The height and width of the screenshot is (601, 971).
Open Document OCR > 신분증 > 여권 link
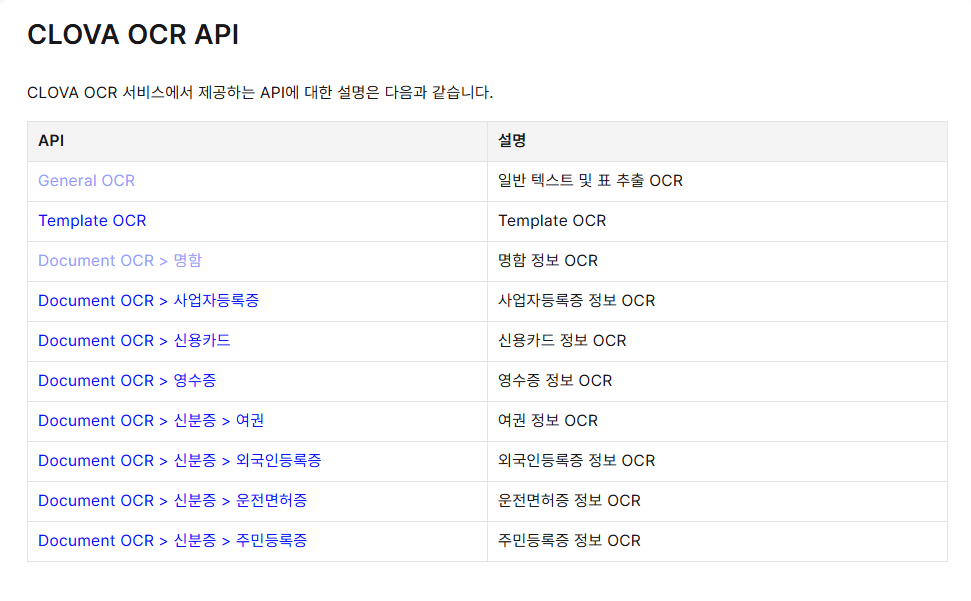151,421
